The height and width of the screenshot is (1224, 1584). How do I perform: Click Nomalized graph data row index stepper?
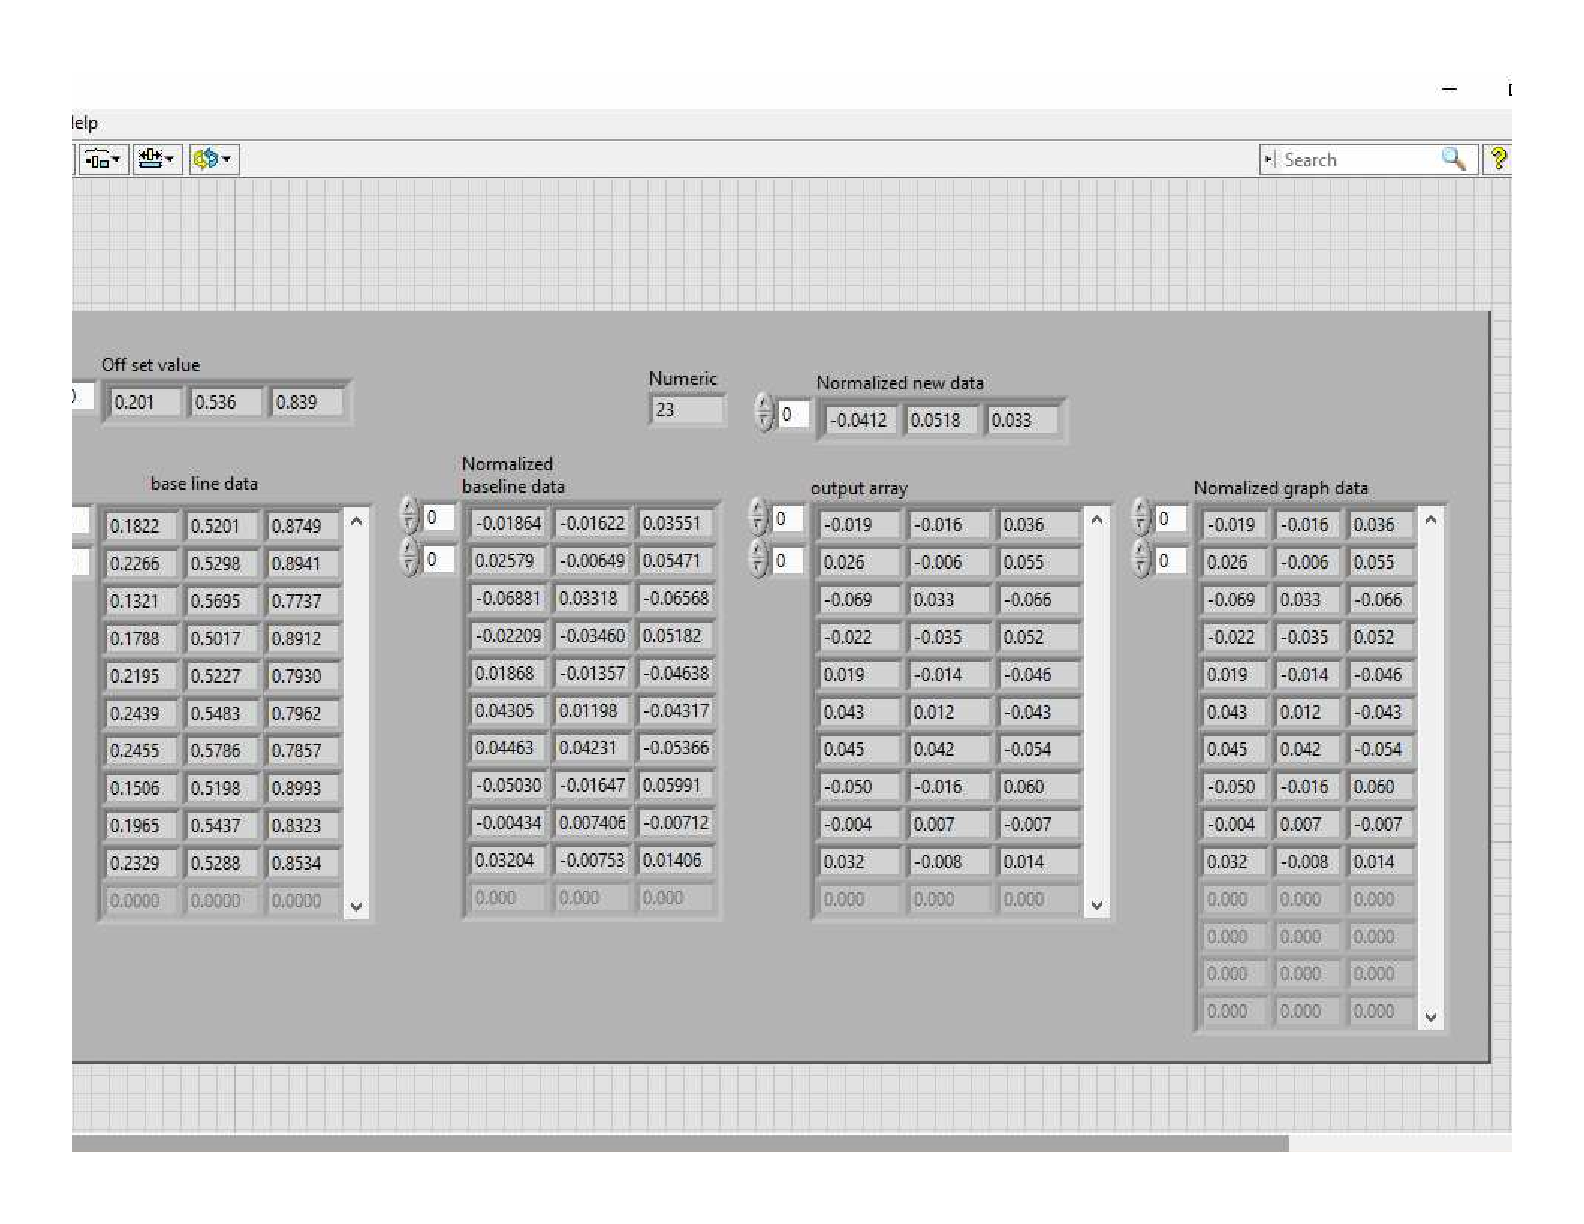coord(1141,518)
